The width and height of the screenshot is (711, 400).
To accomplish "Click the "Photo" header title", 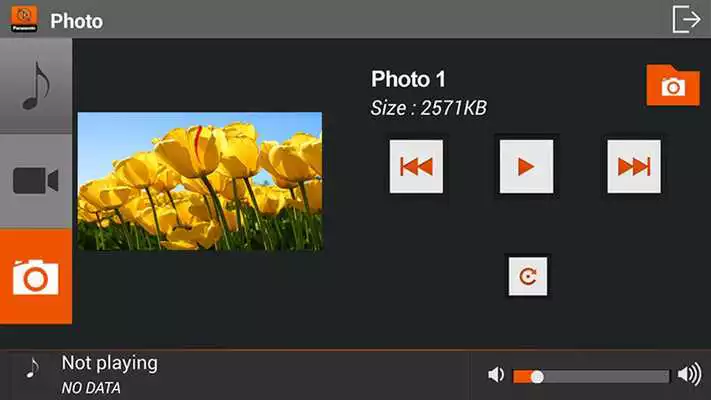I will [76, 21].
